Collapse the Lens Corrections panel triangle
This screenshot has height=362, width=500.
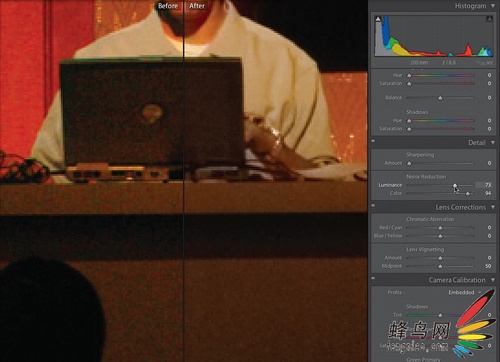click(493, 207)
